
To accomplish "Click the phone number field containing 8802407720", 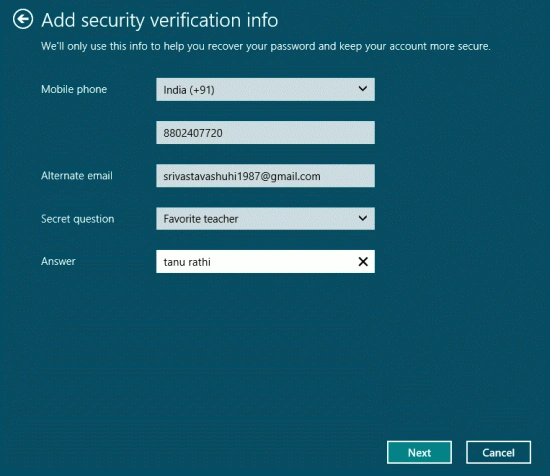I will tap(265, 133).
